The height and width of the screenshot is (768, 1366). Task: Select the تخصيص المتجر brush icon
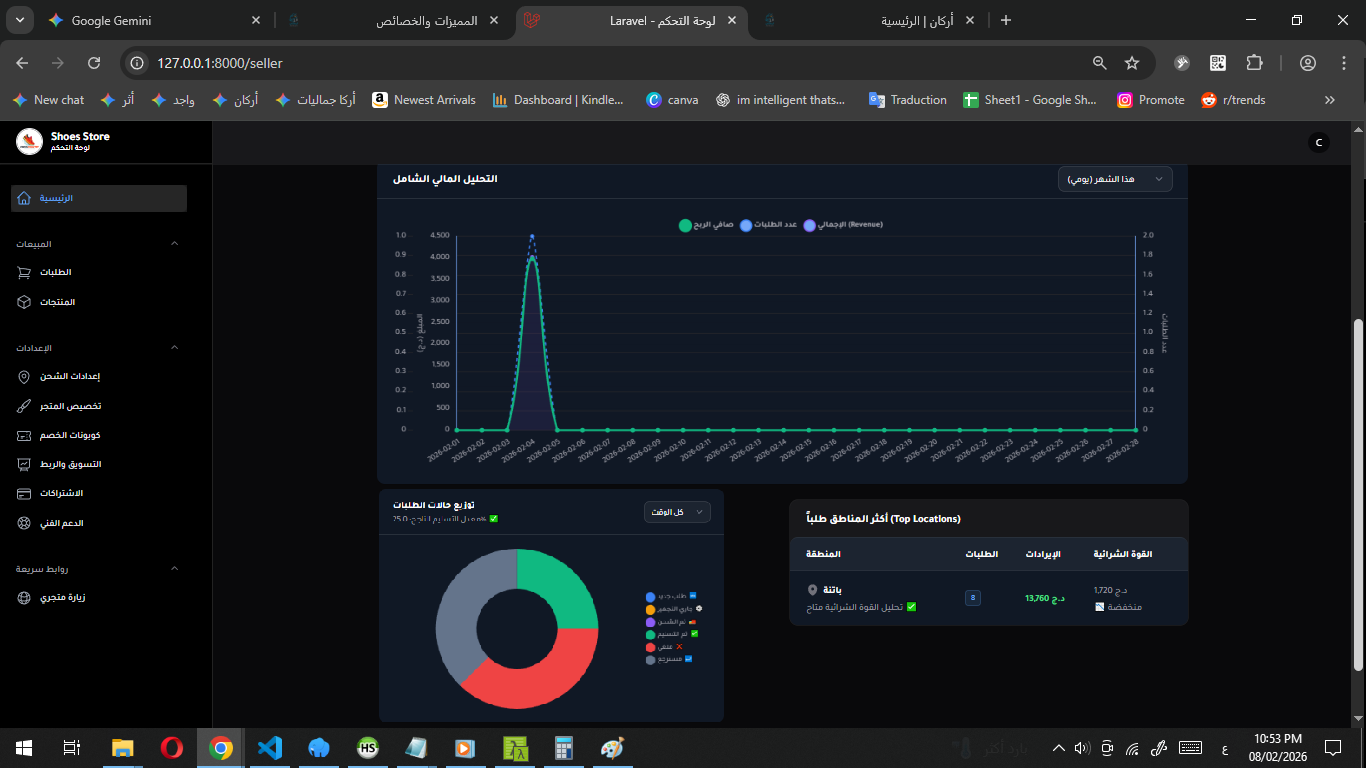pyautogui.click(x=24, y=406)
